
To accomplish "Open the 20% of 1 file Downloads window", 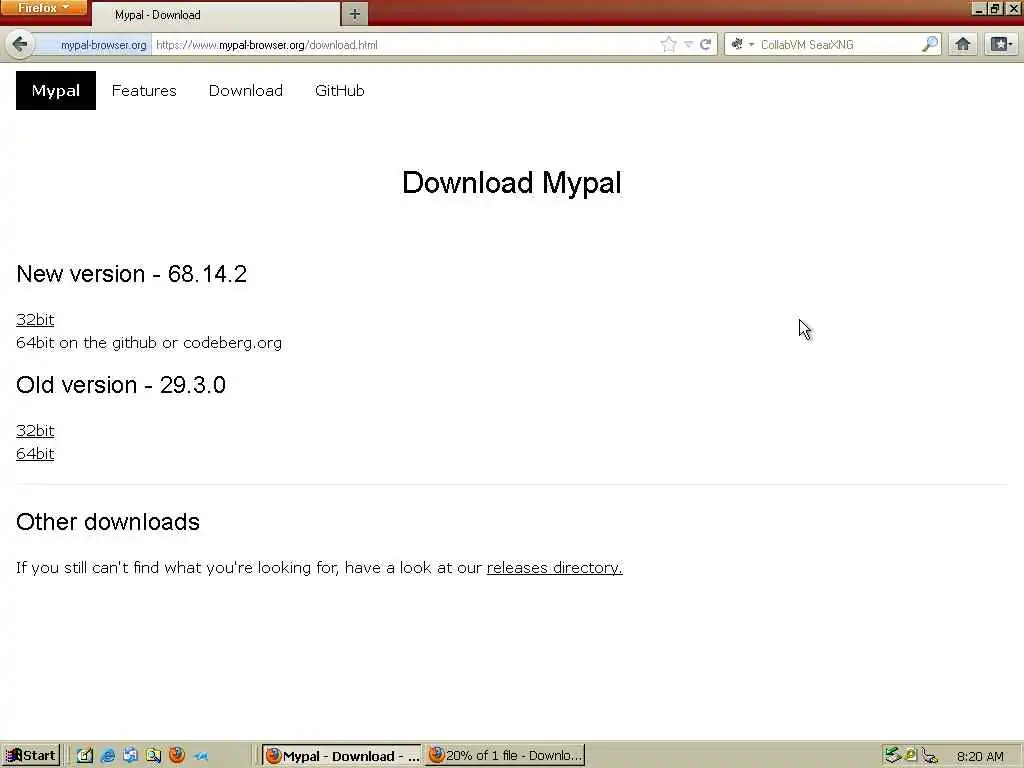I will point(505,756).
